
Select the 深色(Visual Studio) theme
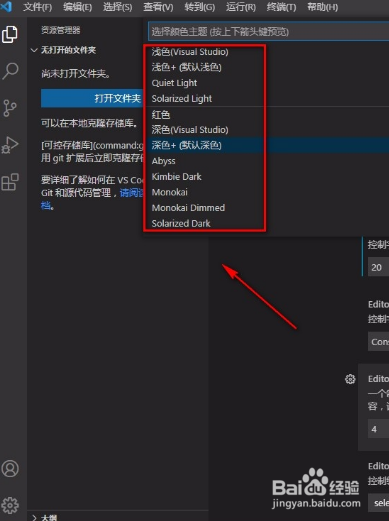coord(190,130)
